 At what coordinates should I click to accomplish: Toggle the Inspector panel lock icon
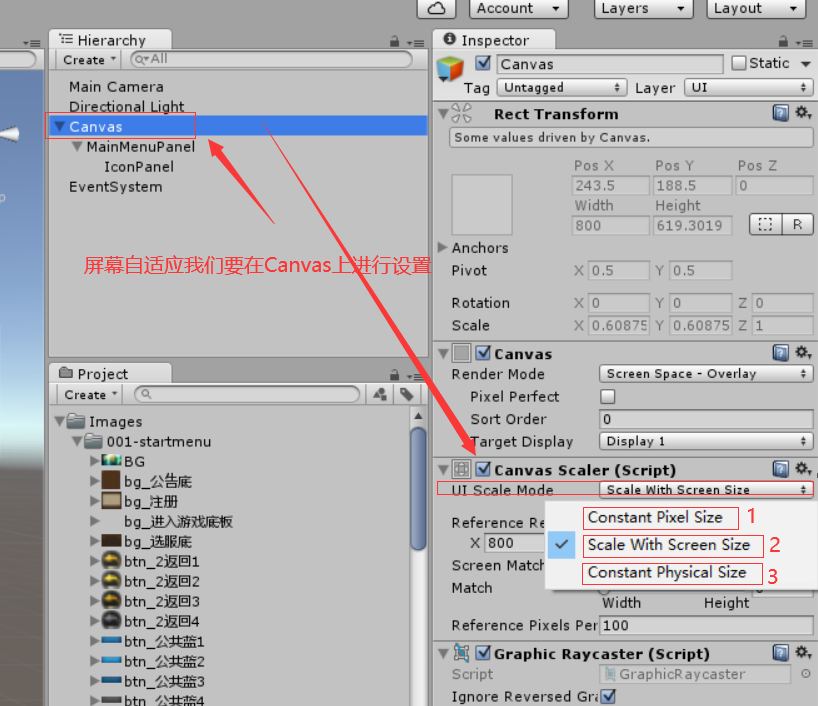pyautogui.click(x=783, y=41)
